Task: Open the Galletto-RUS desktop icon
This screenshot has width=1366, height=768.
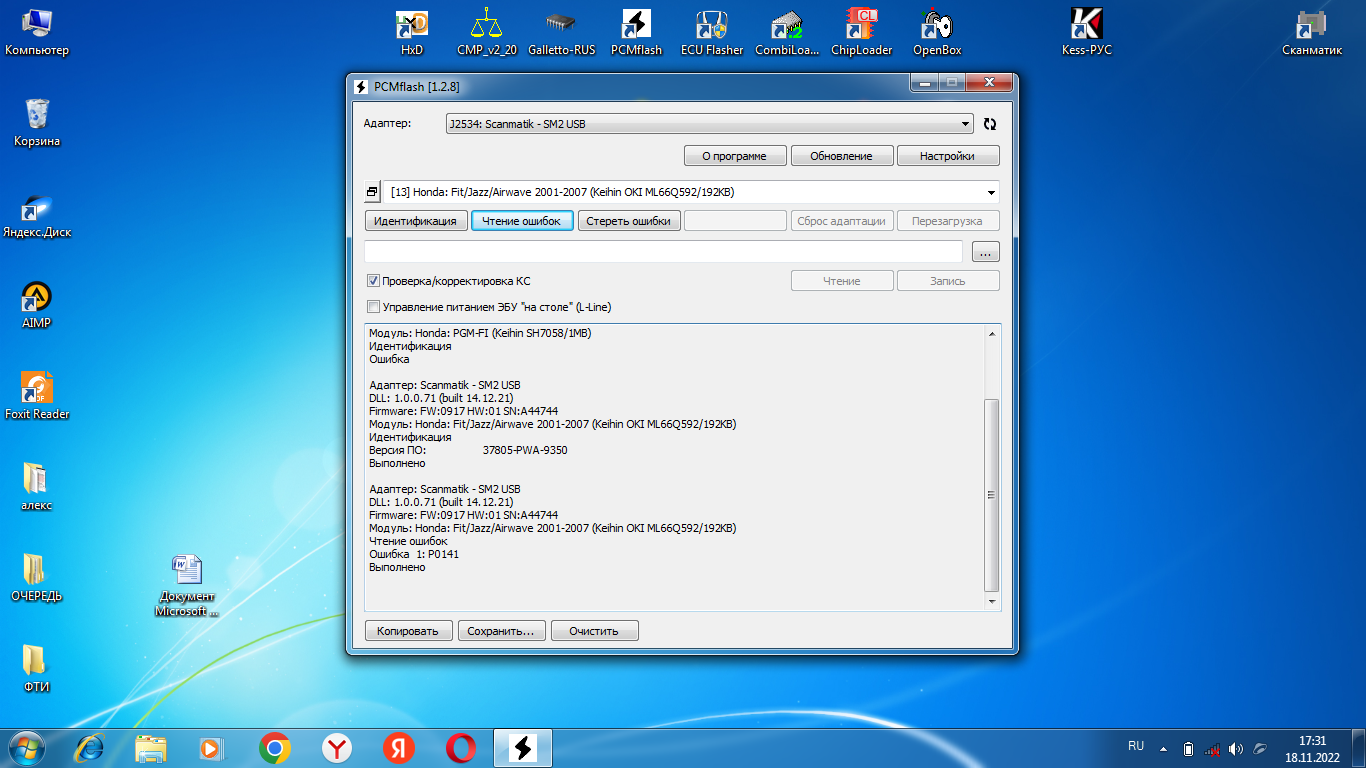Action: [561, 31]
